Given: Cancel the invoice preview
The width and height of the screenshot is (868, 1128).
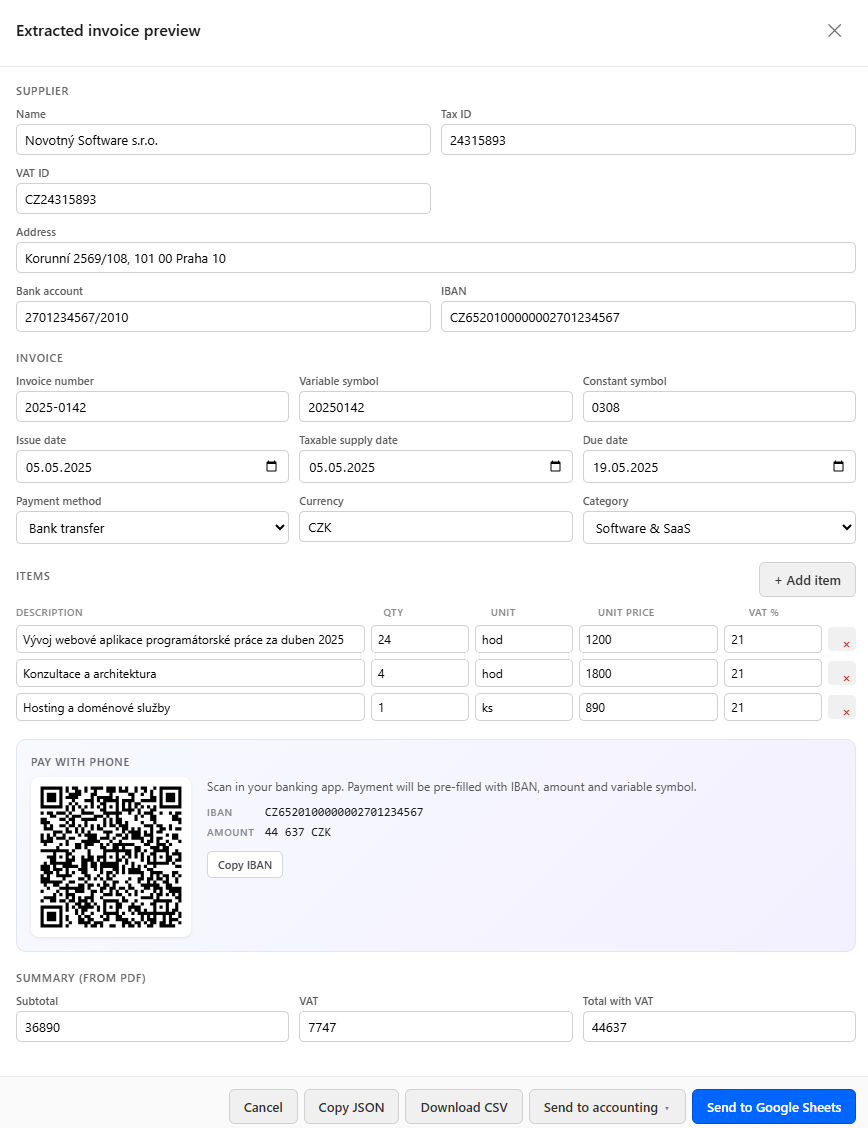Looking at the screenshot, I should tap(263, 1106).
